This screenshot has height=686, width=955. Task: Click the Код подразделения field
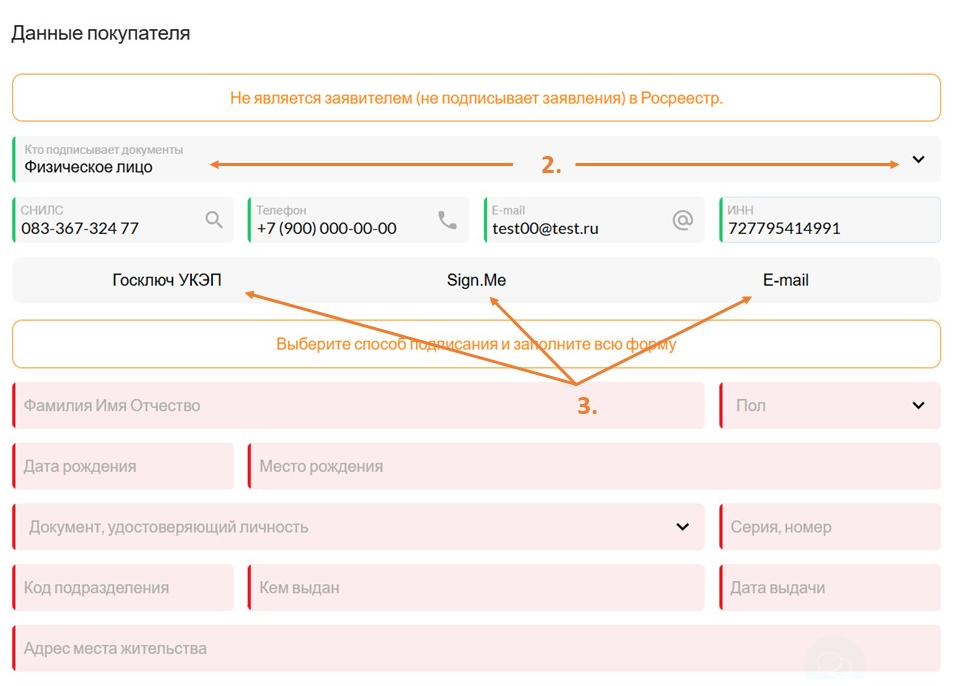[123, 587]
